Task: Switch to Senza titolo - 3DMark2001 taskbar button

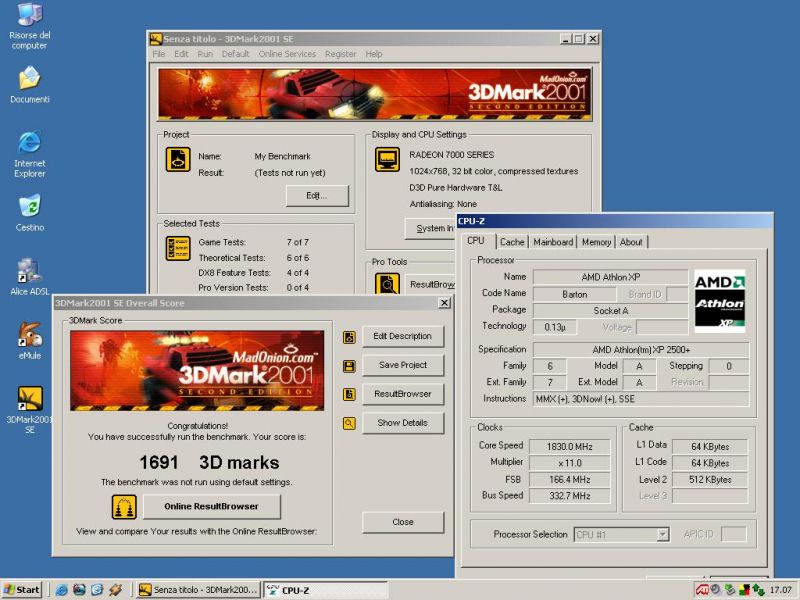Action: click(x=198, y=590)
